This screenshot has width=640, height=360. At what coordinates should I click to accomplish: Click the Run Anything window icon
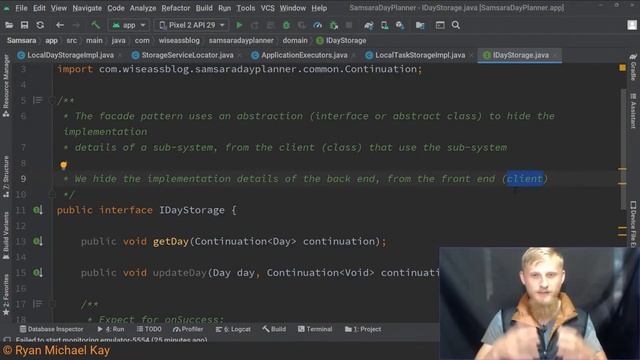tap(440, 25)
